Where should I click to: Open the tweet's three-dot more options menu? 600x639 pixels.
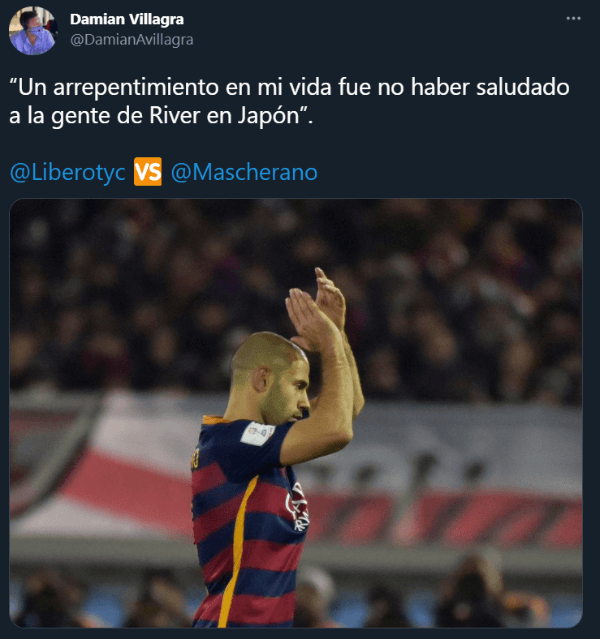[573, 18]
